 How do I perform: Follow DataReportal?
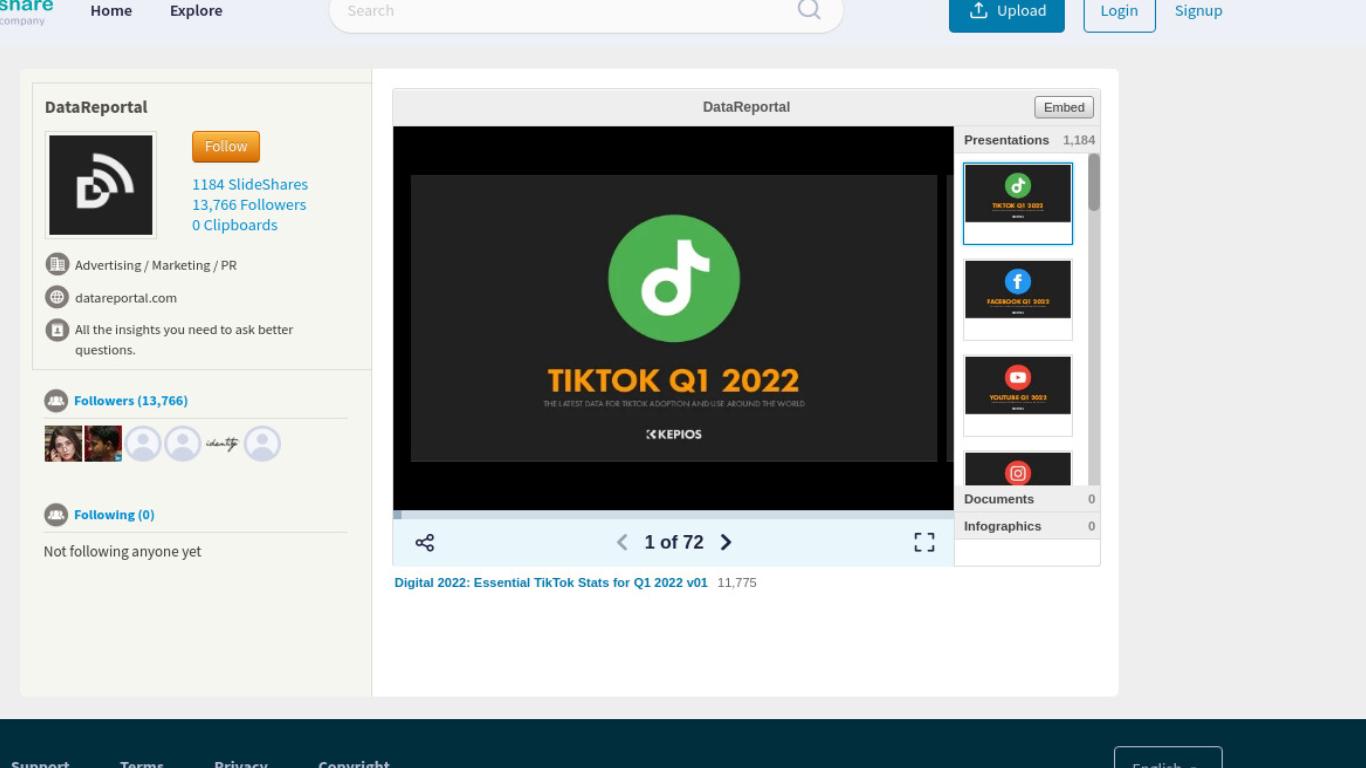click(226, 146)
